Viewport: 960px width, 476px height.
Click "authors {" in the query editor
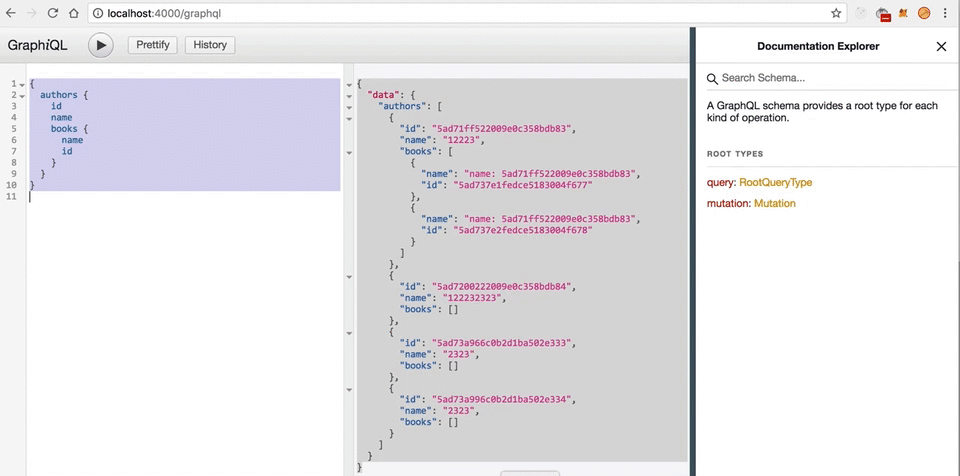tap(64, 95)
